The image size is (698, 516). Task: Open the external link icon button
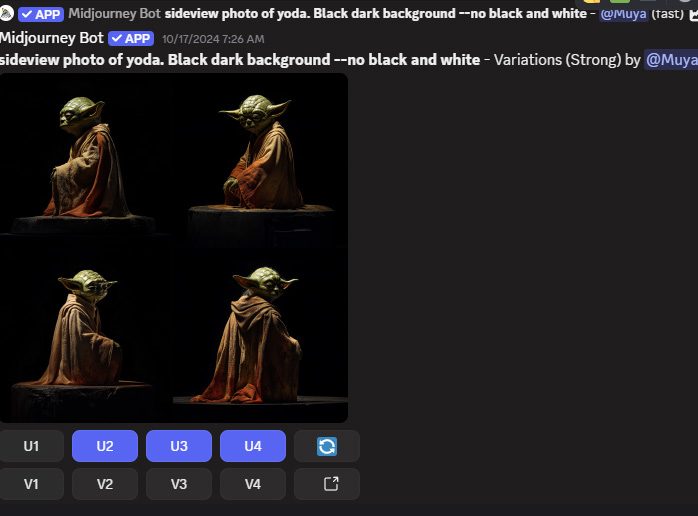click(x=327, y=484)
